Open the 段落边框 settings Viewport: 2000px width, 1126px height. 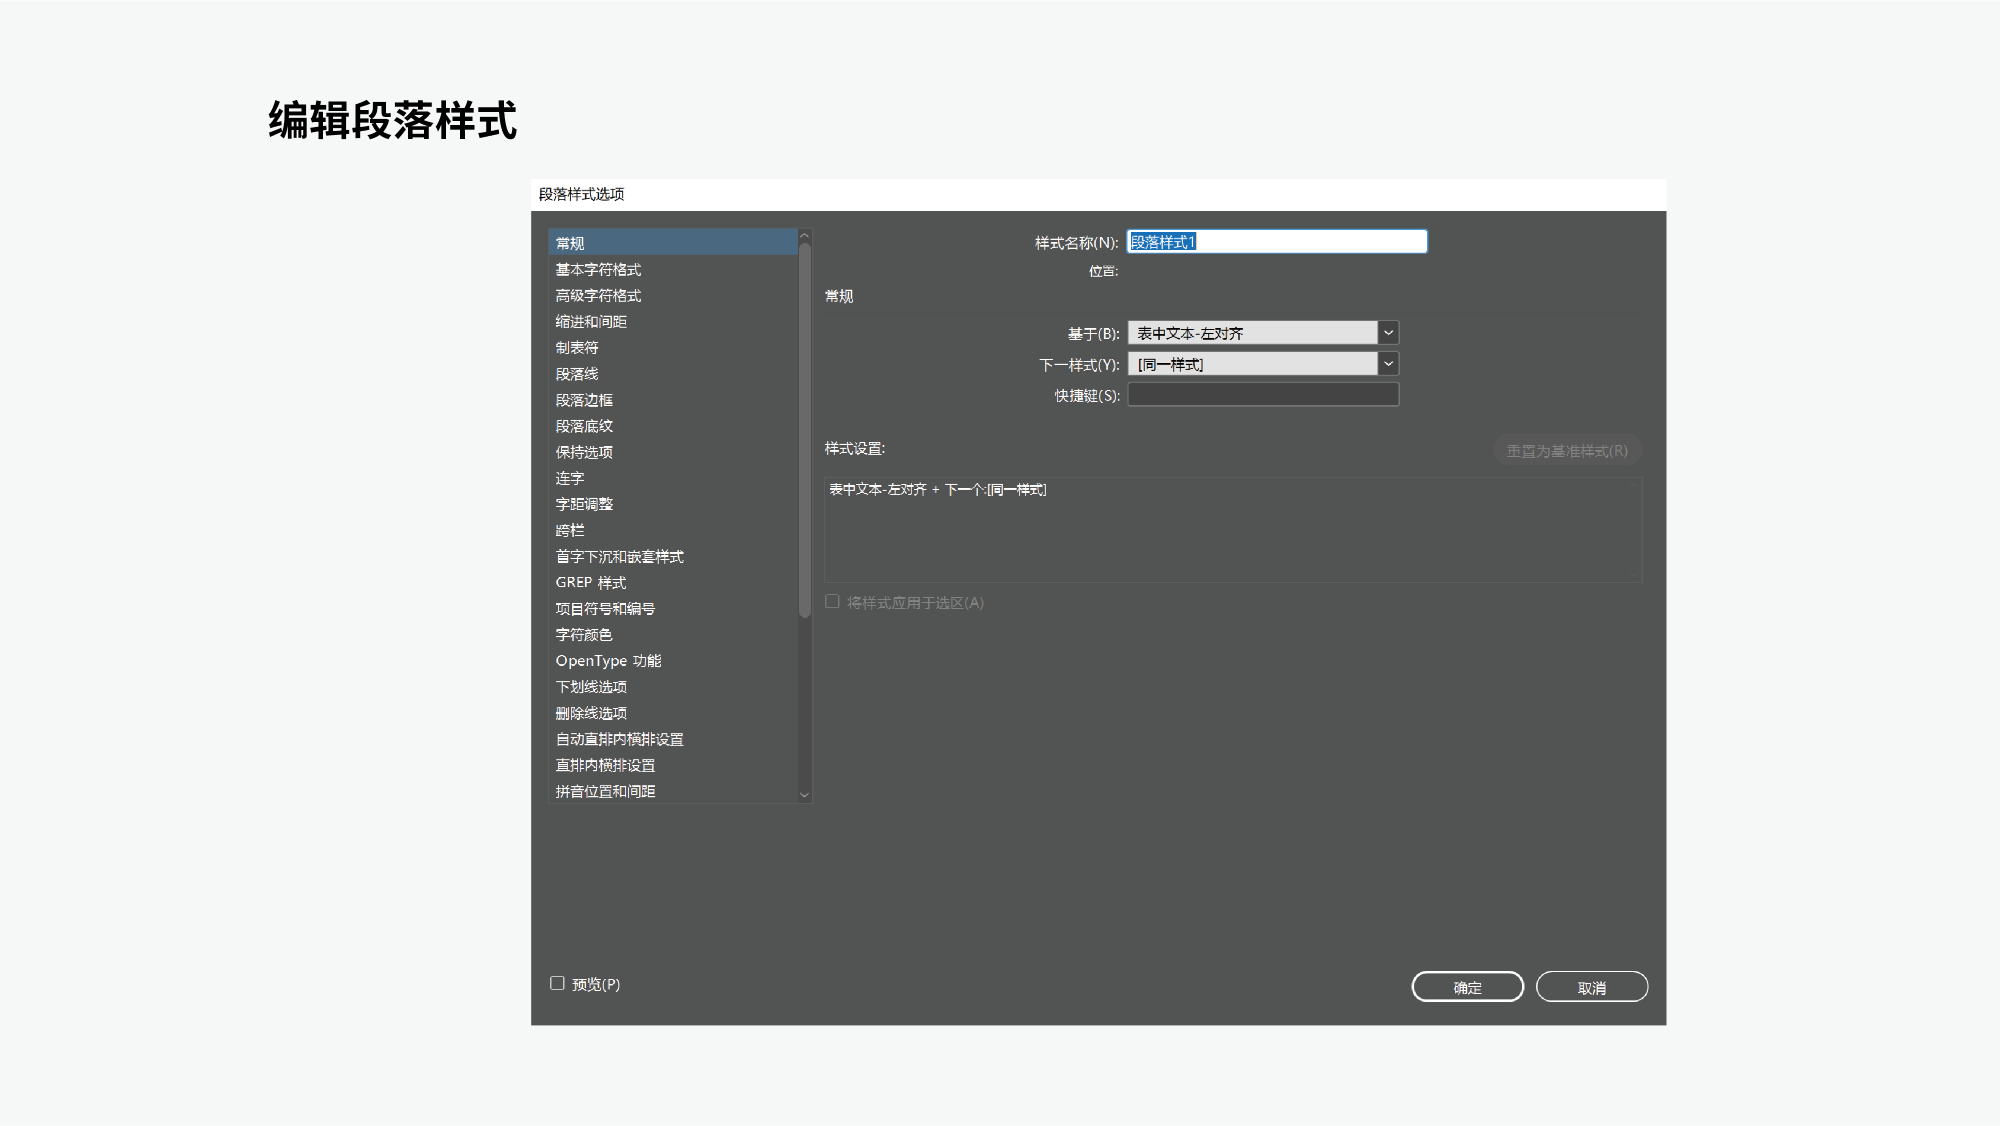[x=673, y=399]
